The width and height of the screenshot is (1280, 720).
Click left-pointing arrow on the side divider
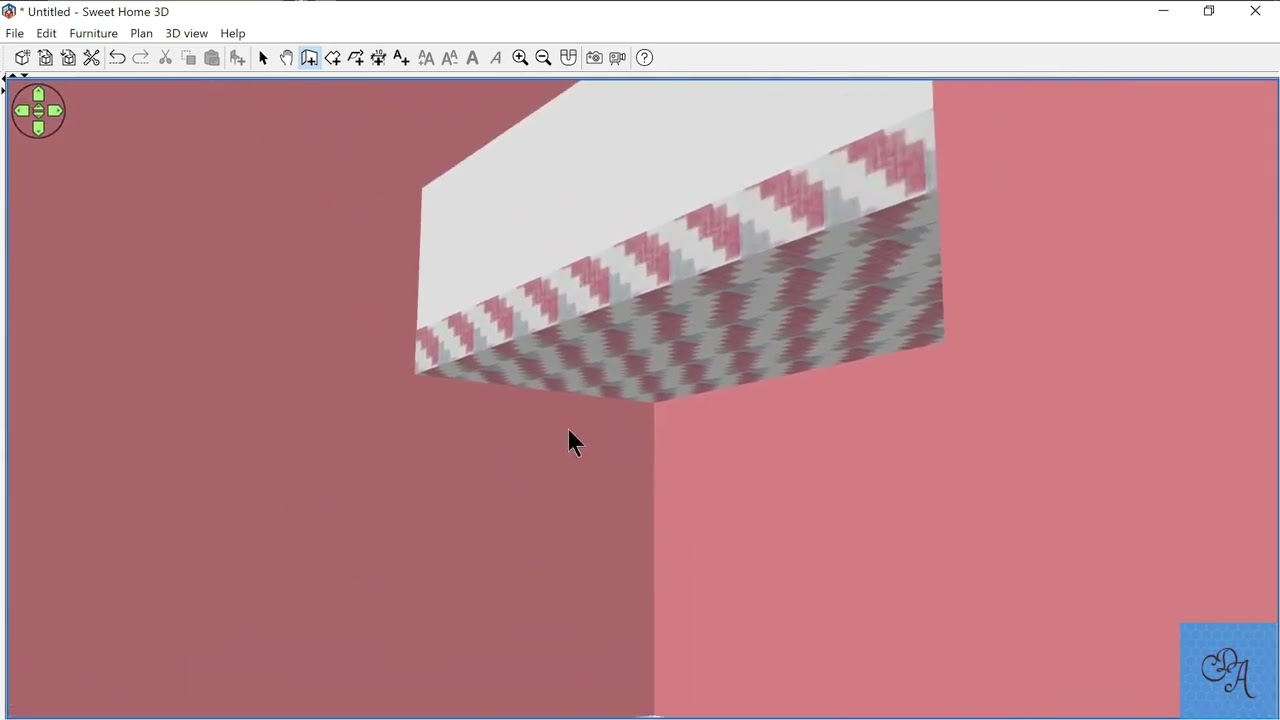coord(3,78)
